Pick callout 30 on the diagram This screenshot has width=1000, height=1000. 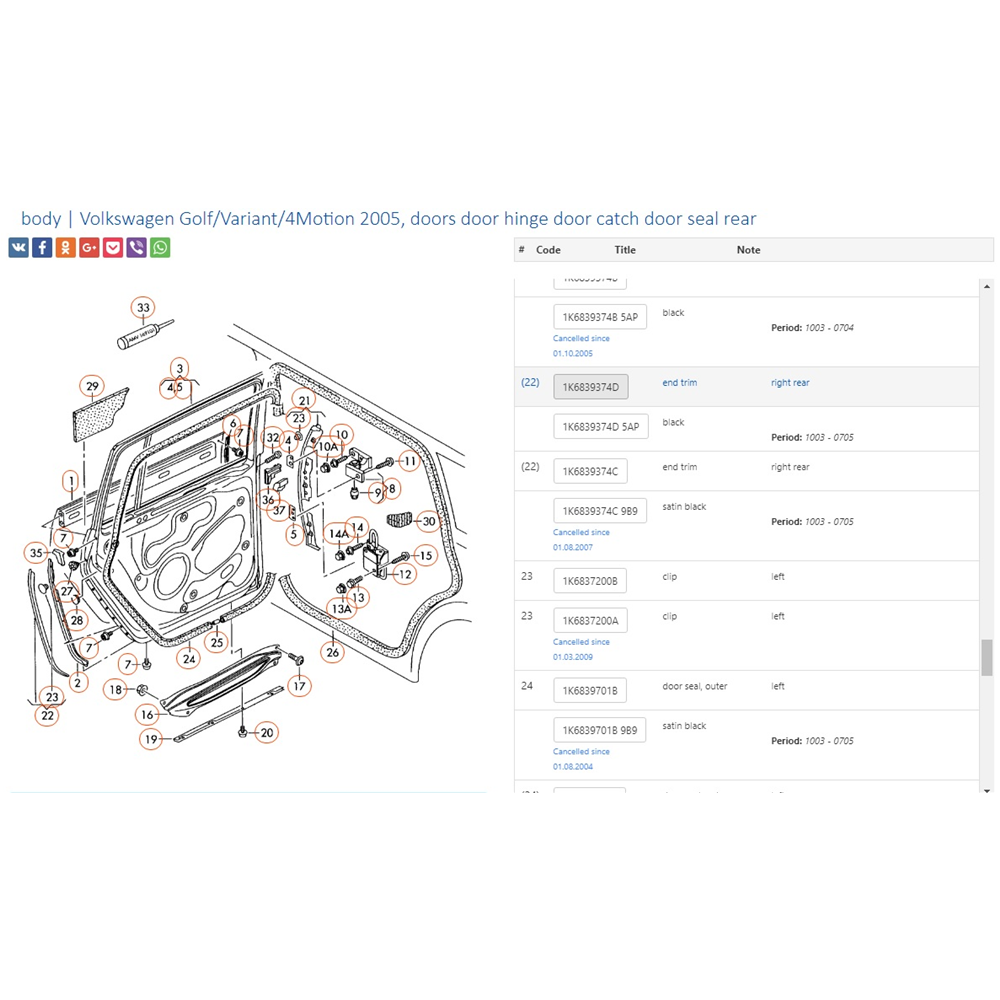pos(429,521)
